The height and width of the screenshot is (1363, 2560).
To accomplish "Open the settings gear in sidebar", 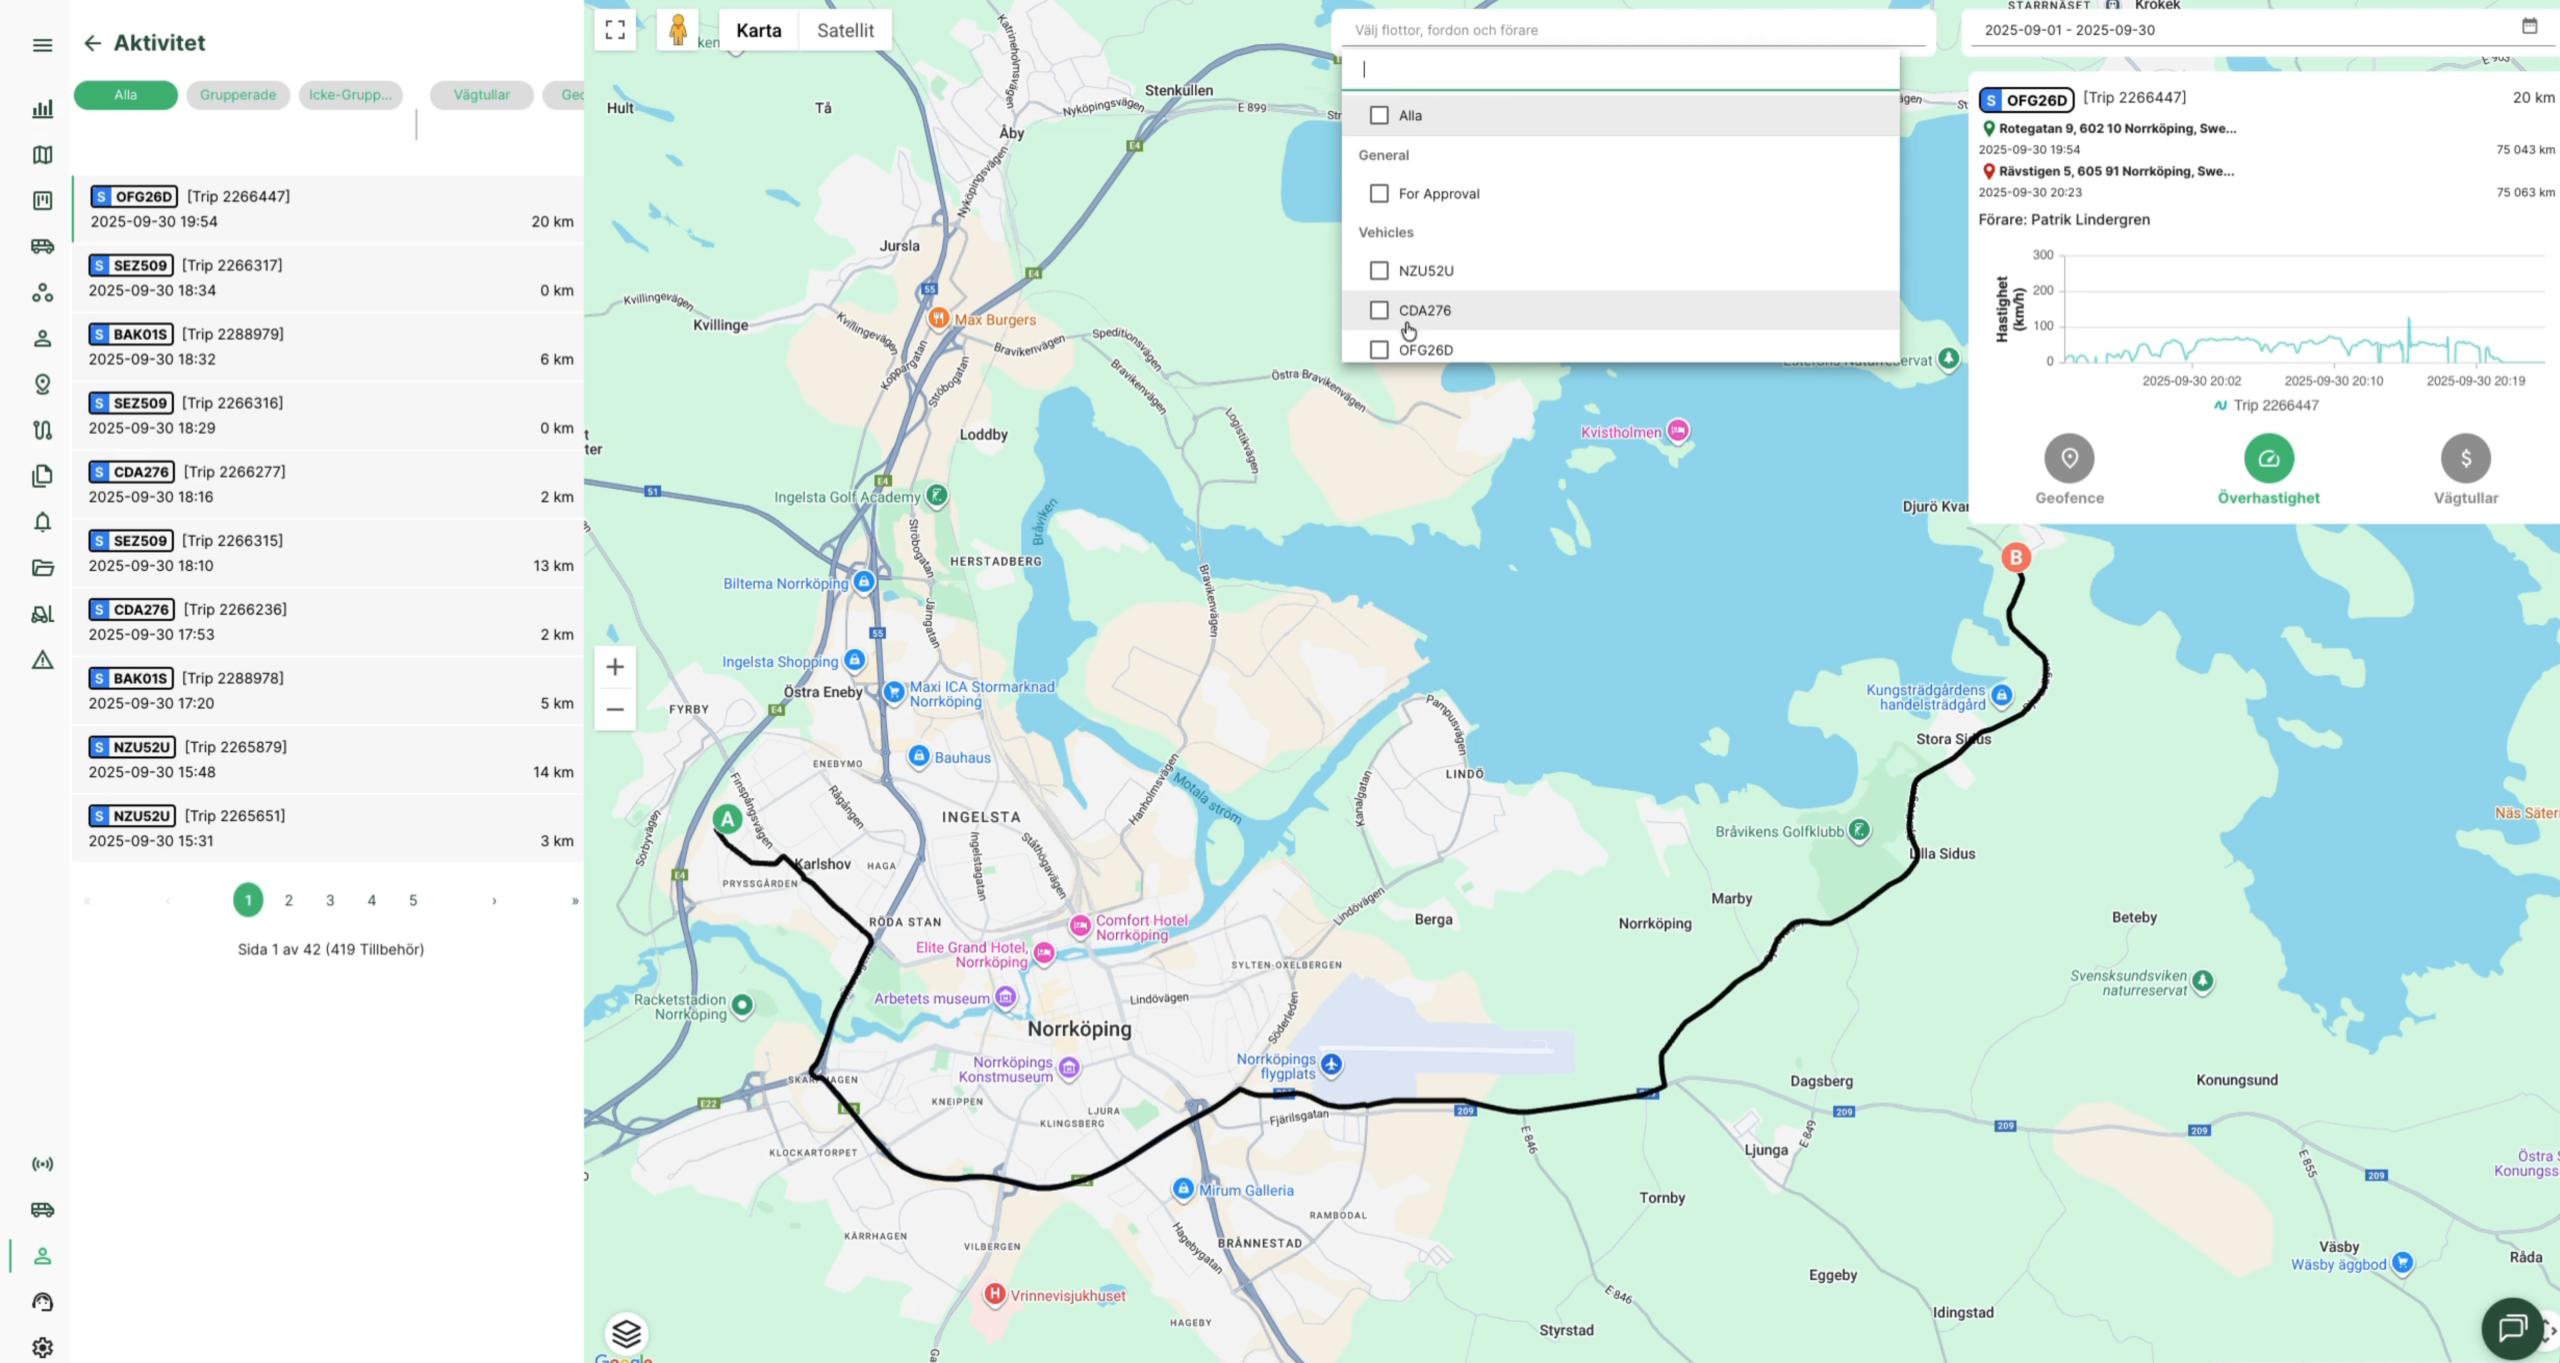I will click(x=42, y=1347).
